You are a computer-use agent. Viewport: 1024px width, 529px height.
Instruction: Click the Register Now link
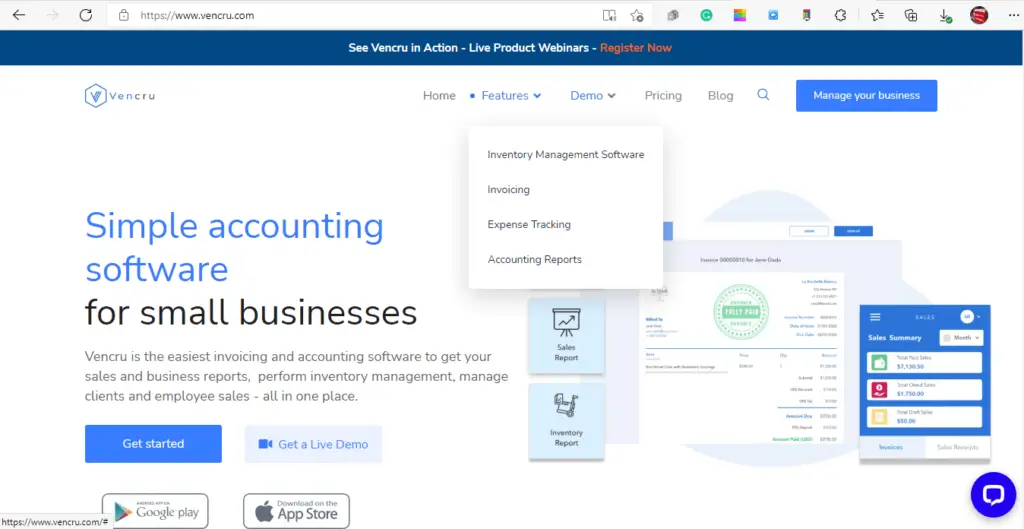[x=635, y=48]
